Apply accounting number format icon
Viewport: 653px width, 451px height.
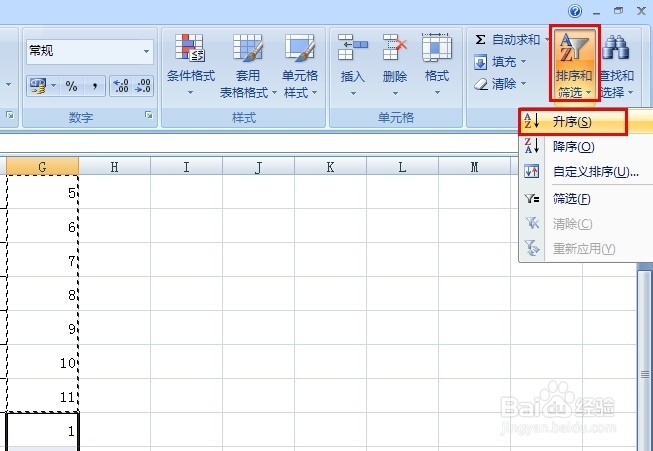pyautogui.click(x=38, y=86)
